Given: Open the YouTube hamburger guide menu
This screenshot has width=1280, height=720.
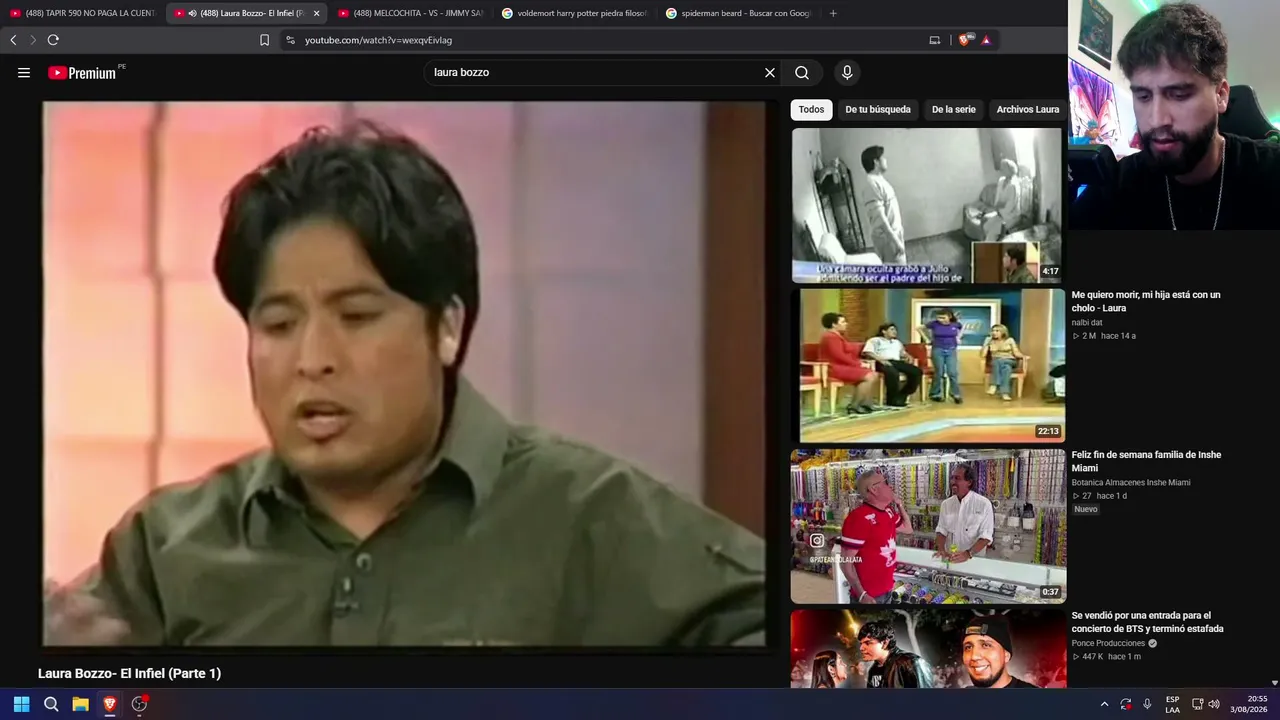Looking at the screenshot, I should tap(24, 72).
